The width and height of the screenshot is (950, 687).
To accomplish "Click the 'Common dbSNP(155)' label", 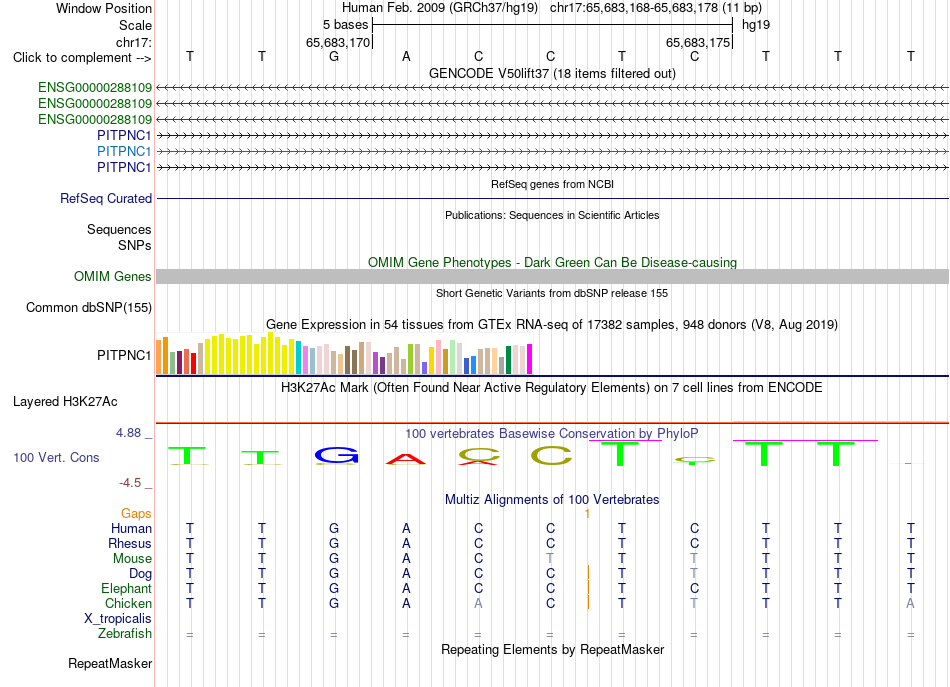I will (88, 308).
